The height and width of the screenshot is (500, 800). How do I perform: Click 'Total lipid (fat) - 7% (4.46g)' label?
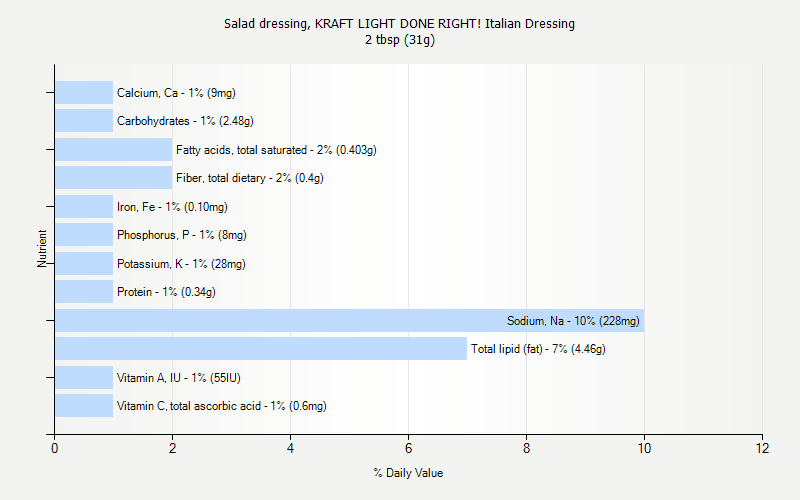pos(538,349)
